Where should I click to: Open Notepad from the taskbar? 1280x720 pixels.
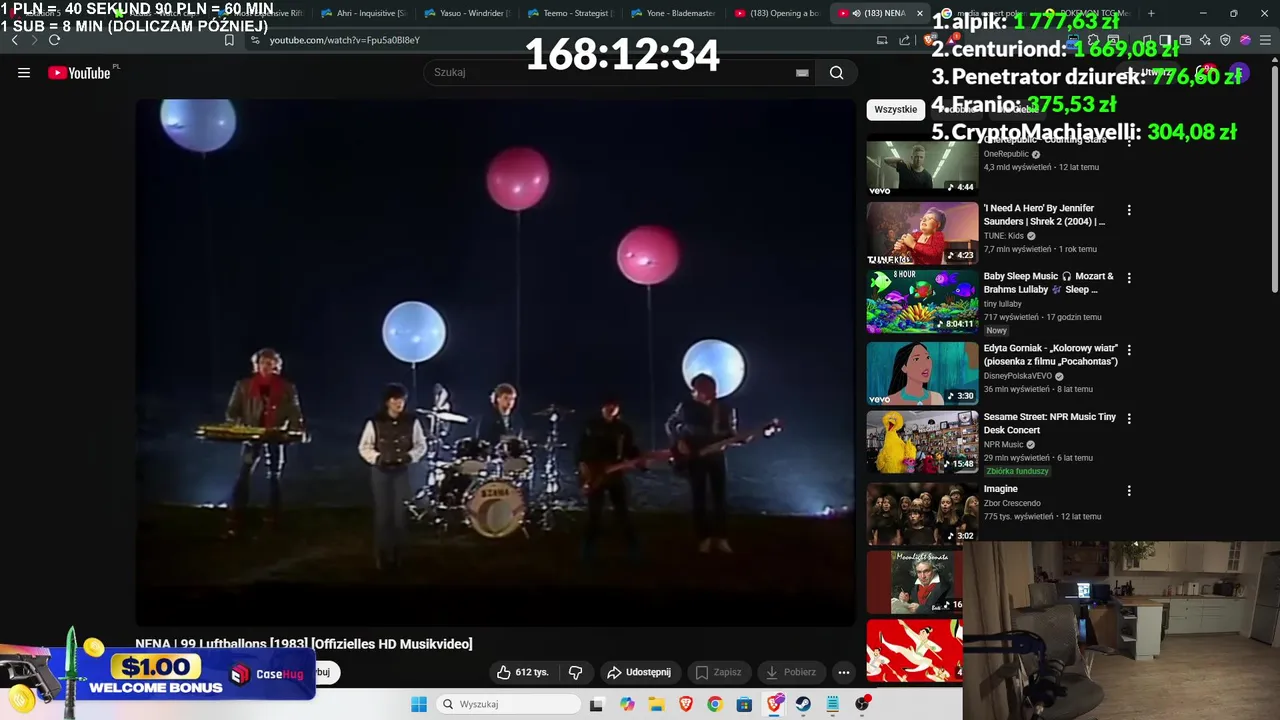tap(832, 704)
